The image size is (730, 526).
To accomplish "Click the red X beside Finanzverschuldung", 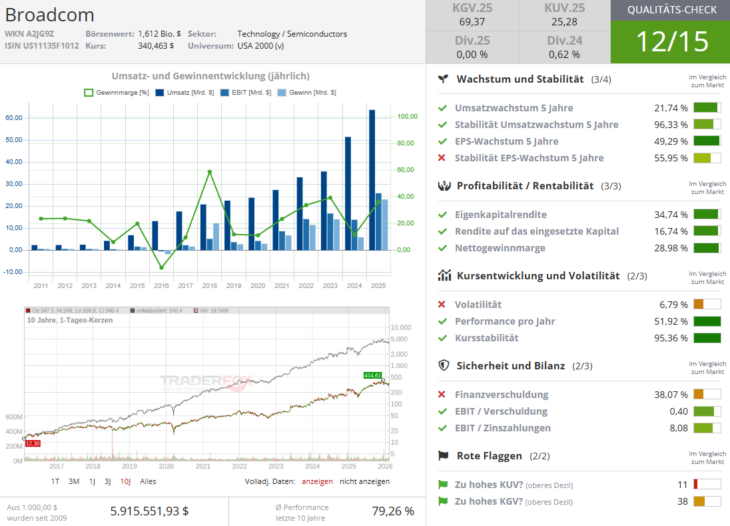I will click(442, 394).
